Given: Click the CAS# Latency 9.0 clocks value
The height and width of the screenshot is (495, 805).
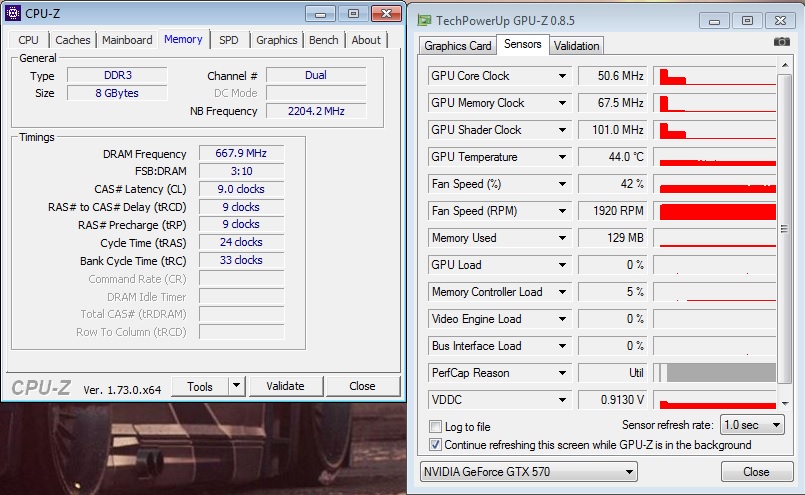Looking at the screenshot, I should pyautogui.click(x=241, y=189).
